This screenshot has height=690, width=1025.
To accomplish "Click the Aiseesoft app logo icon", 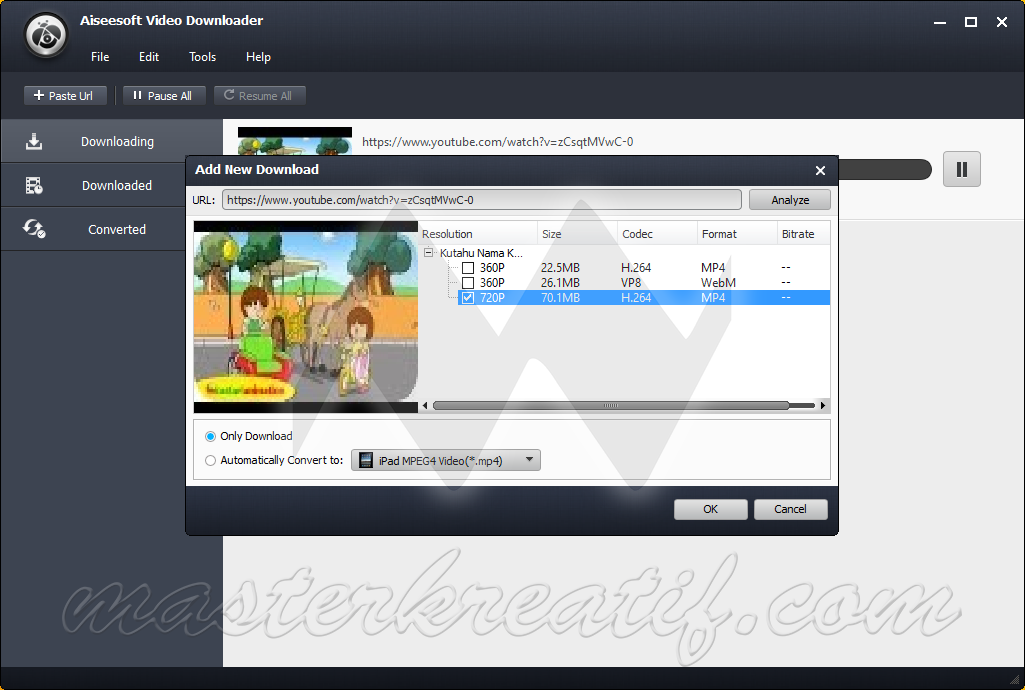I will tap(46, 35).
